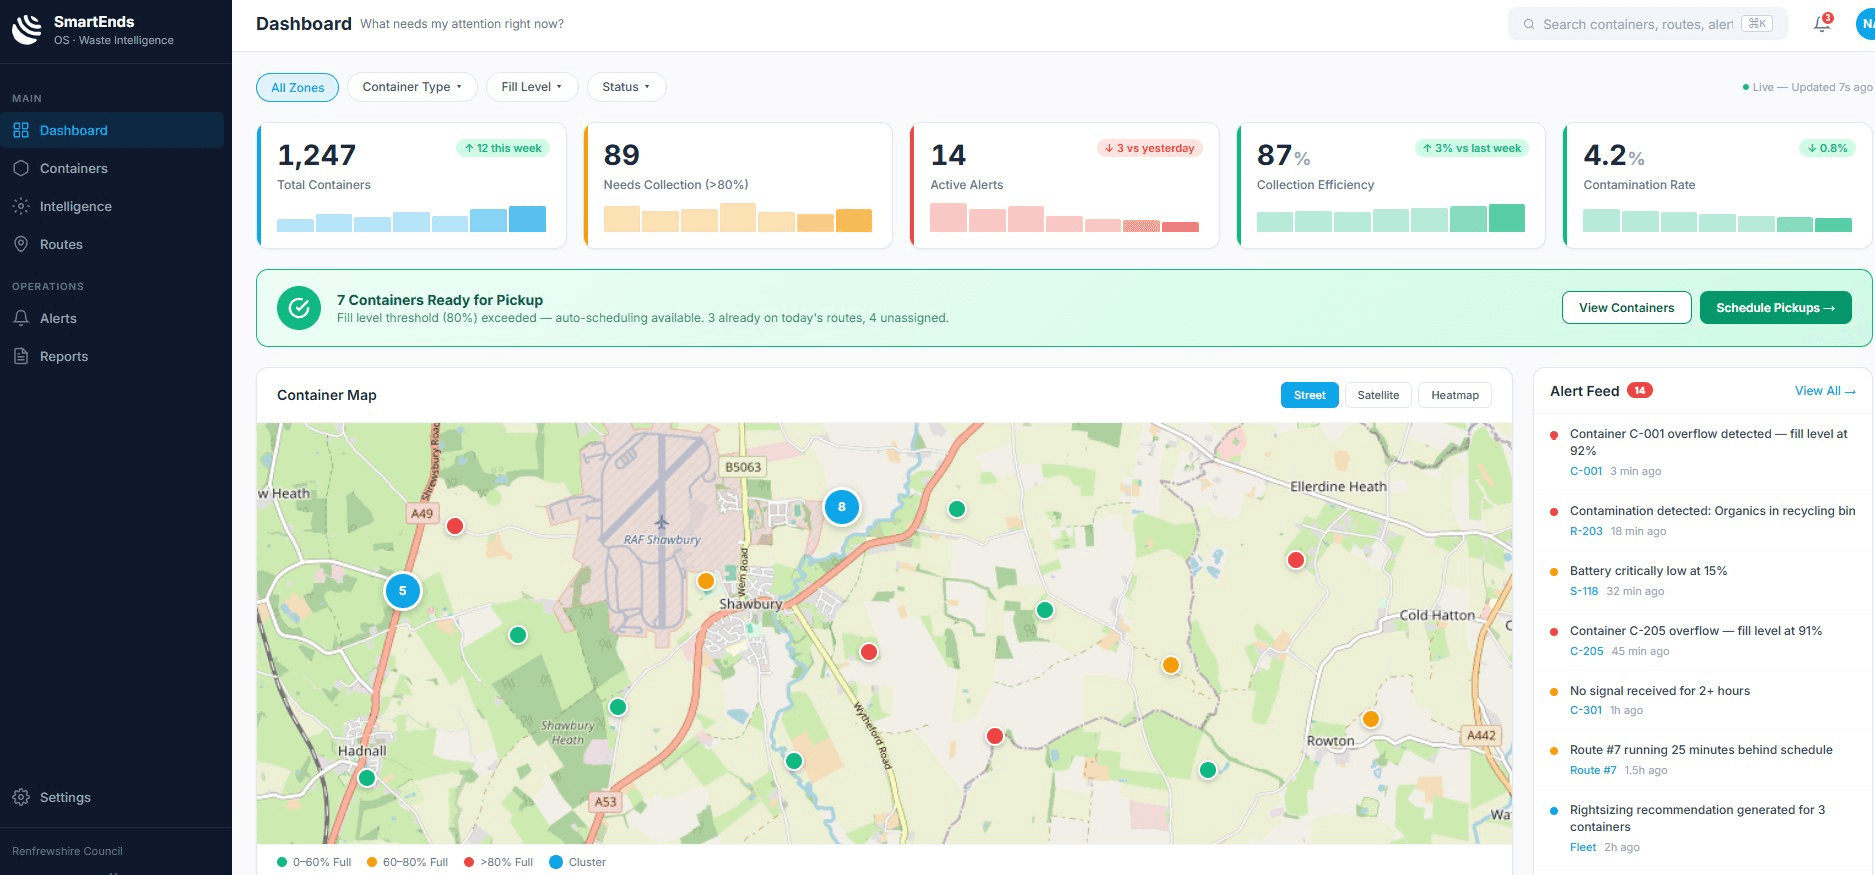The height and width of the screenshot is (875, 1875).
Task: Open notifications bell in header
Action: 1822,24
